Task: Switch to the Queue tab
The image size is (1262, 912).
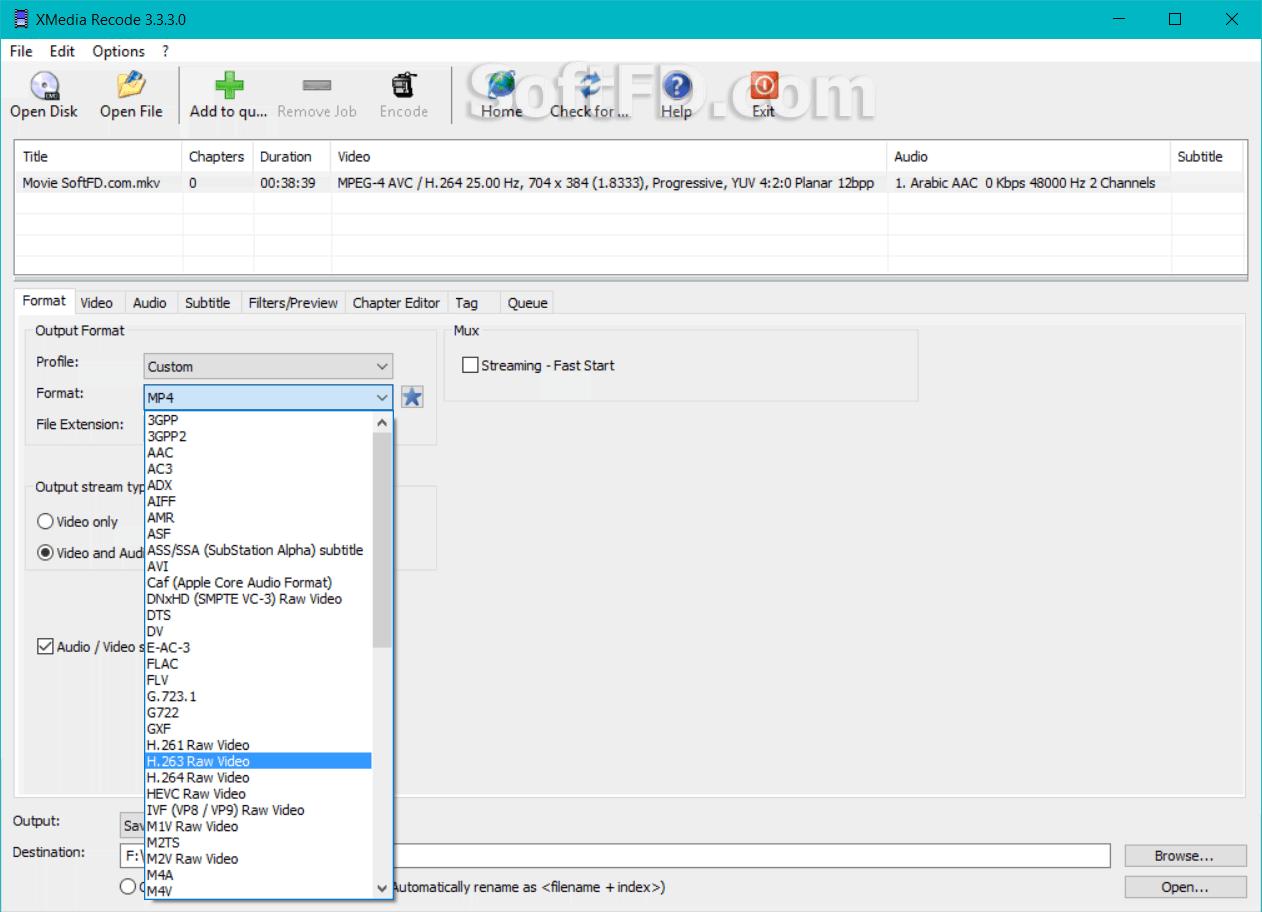Action: (527, 303)
